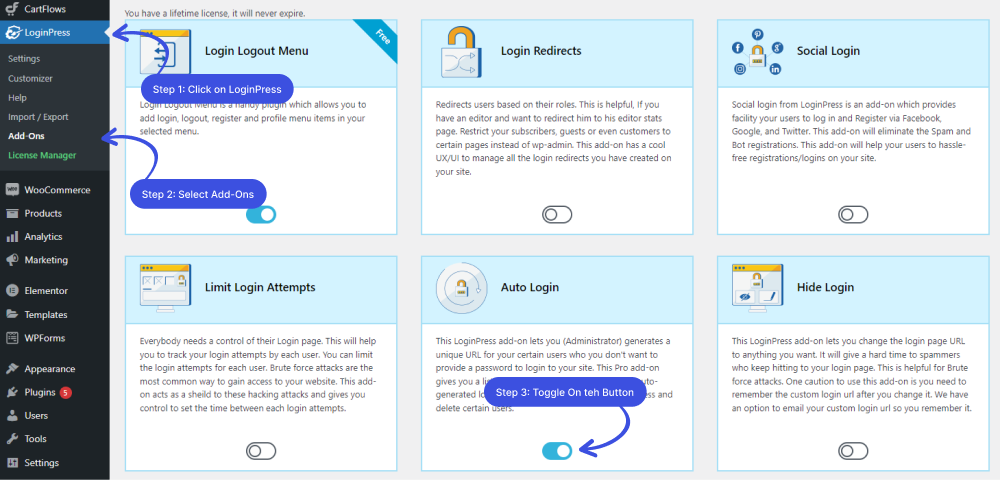Screen dimensions: 1000x480
Task: Enable the Social Login add-on toggle
Action: tap(853, 215)
